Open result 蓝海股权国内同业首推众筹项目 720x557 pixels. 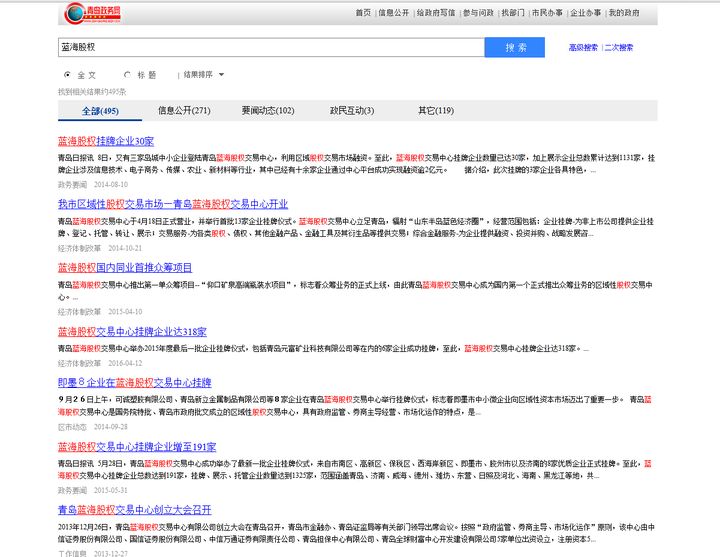tap(125, 268)
